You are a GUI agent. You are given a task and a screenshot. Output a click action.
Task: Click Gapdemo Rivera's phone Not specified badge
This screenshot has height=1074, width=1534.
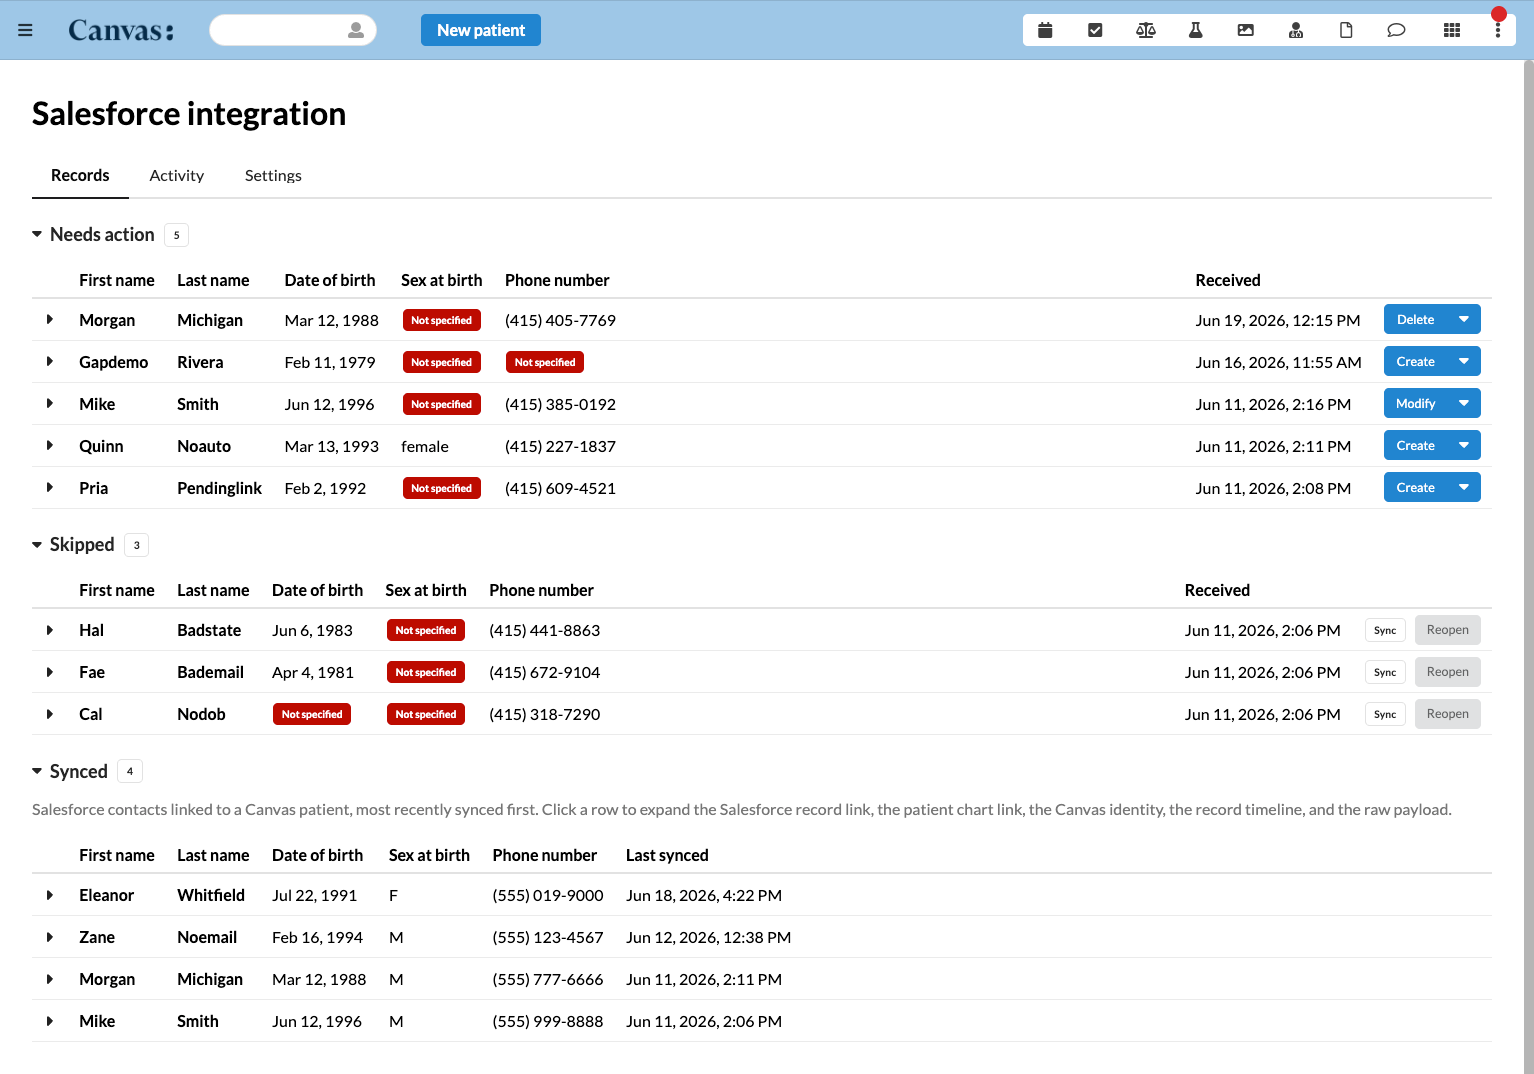(545, 362)
